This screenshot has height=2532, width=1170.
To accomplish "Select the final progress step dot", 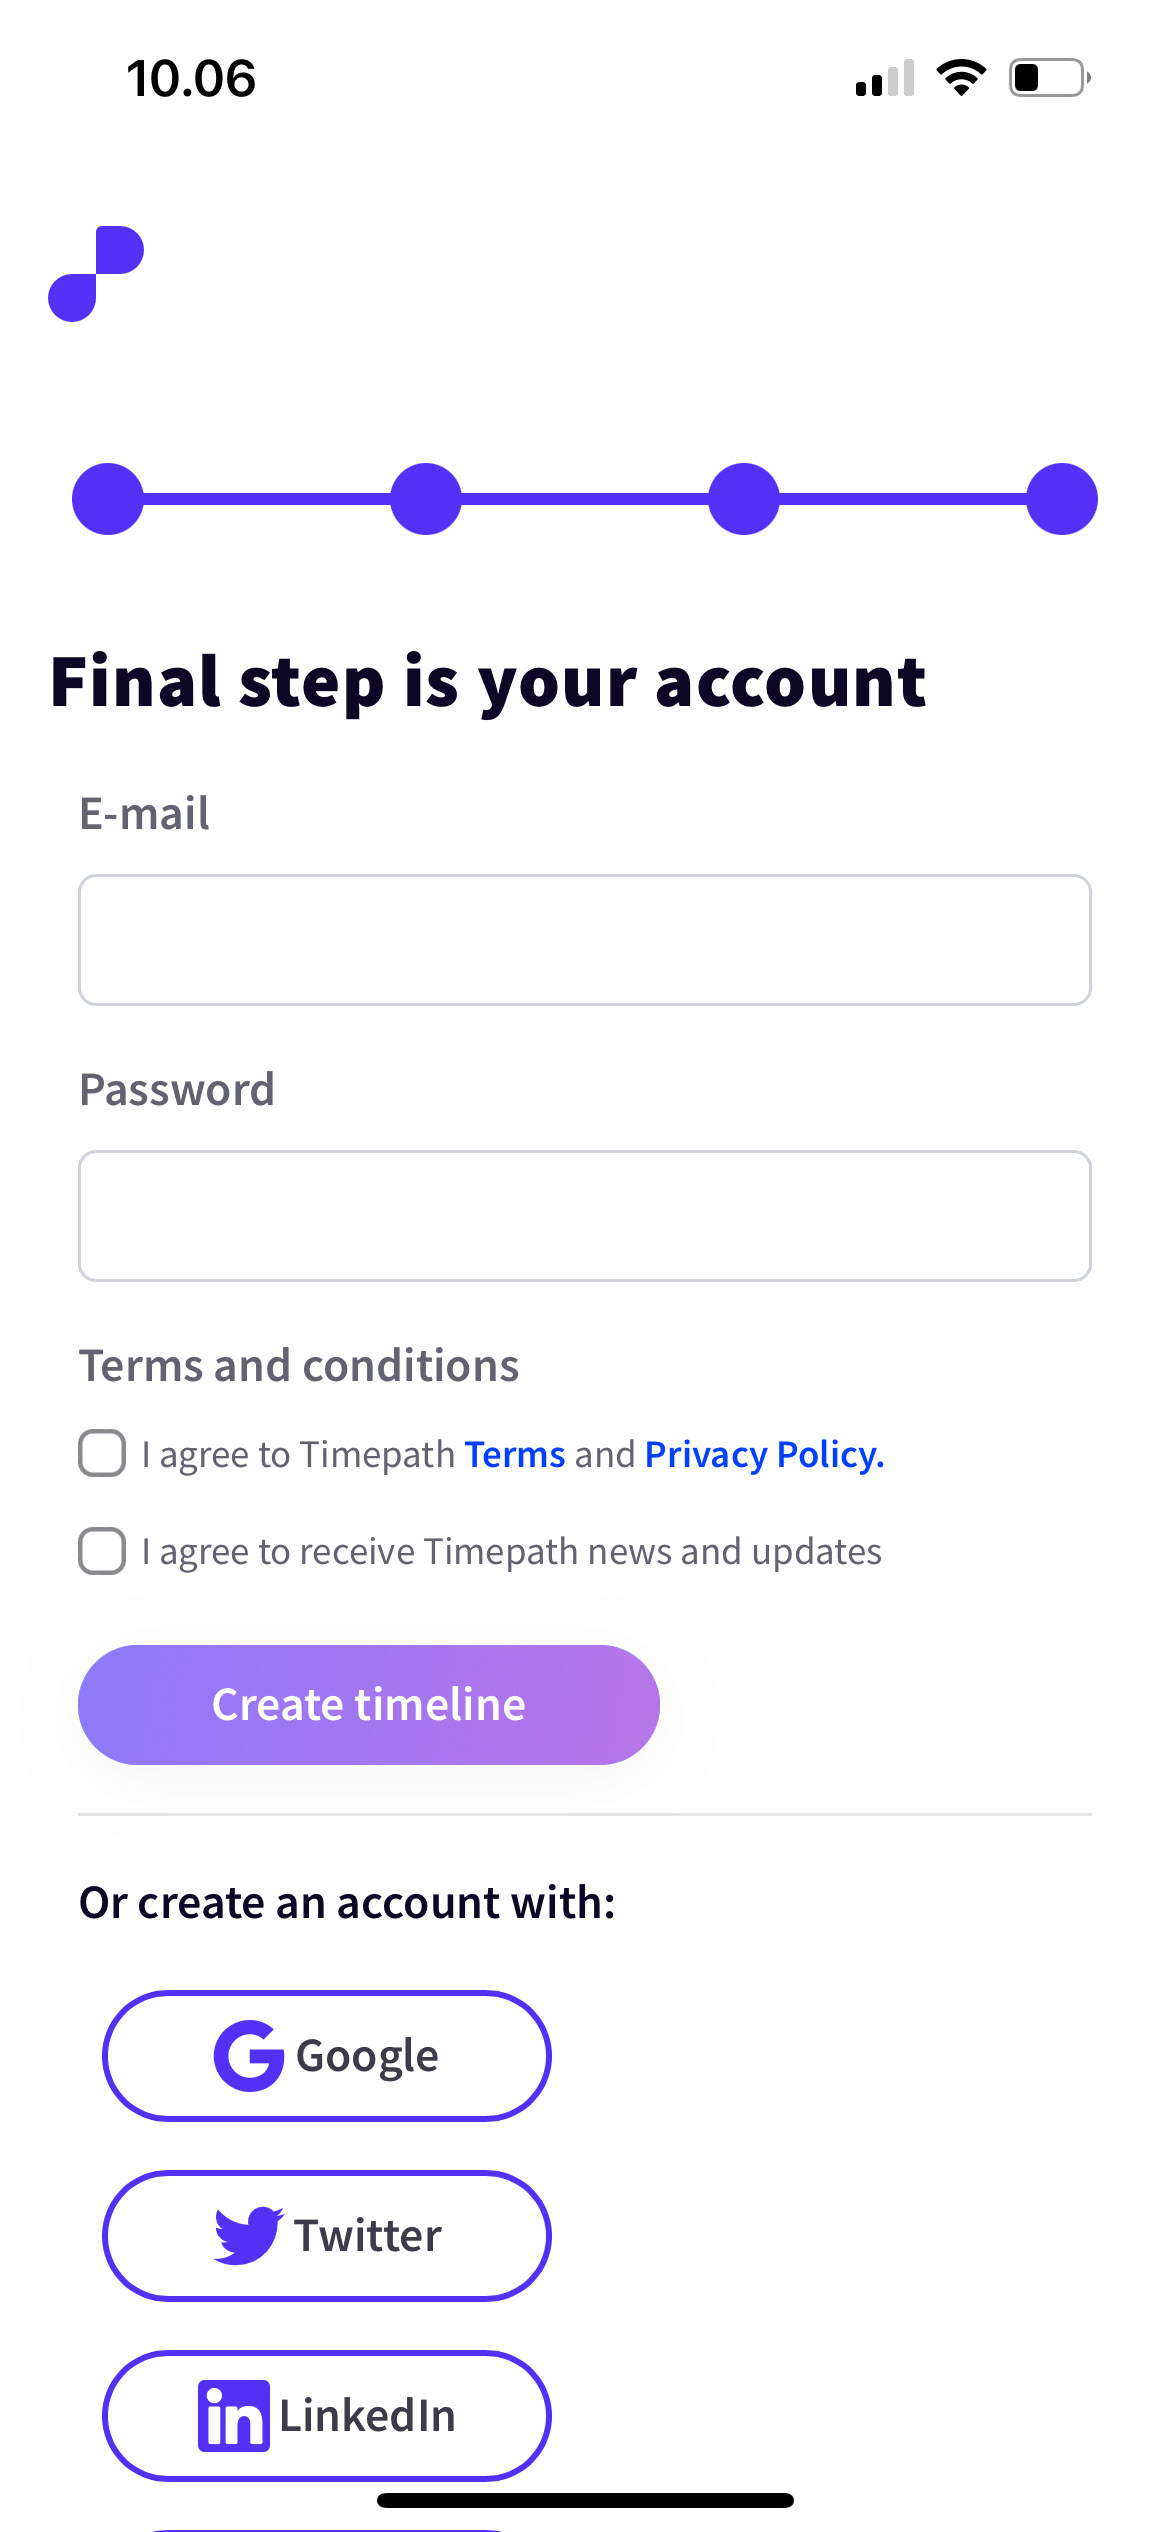I will pos(1062,499).
